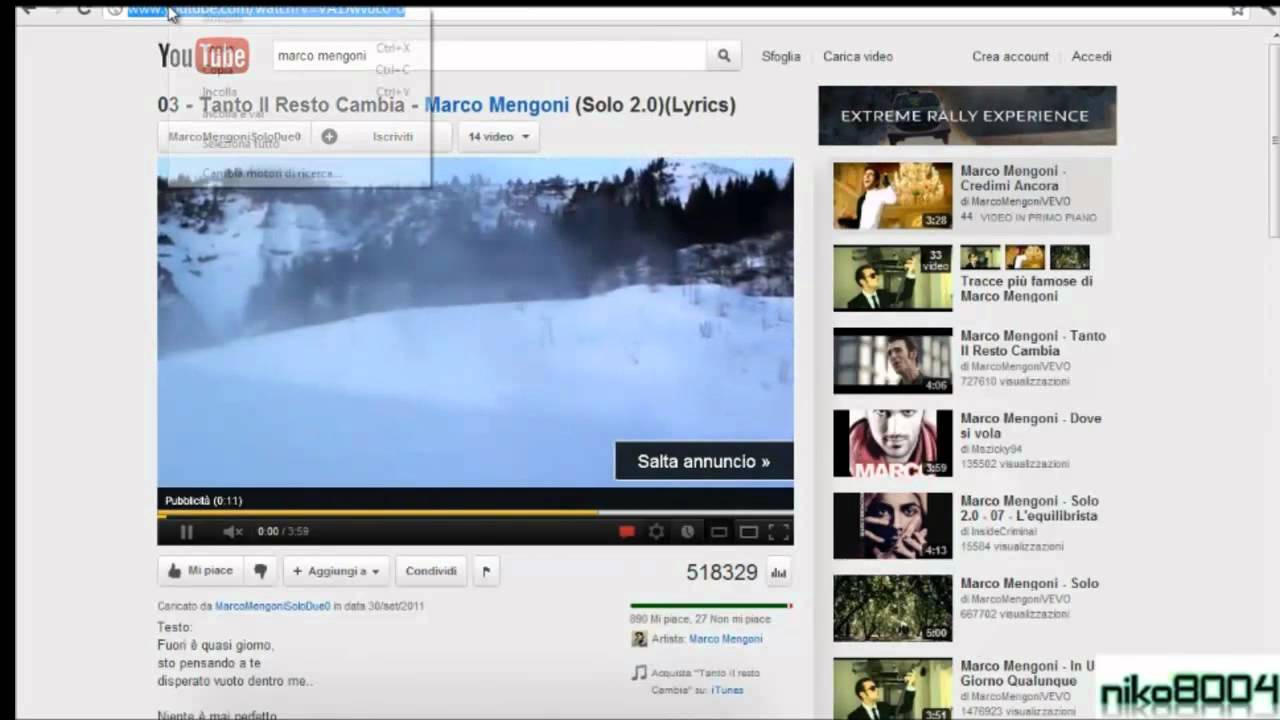Click the view count 518329
The image size is (1280, 720).
pos(722,572)
